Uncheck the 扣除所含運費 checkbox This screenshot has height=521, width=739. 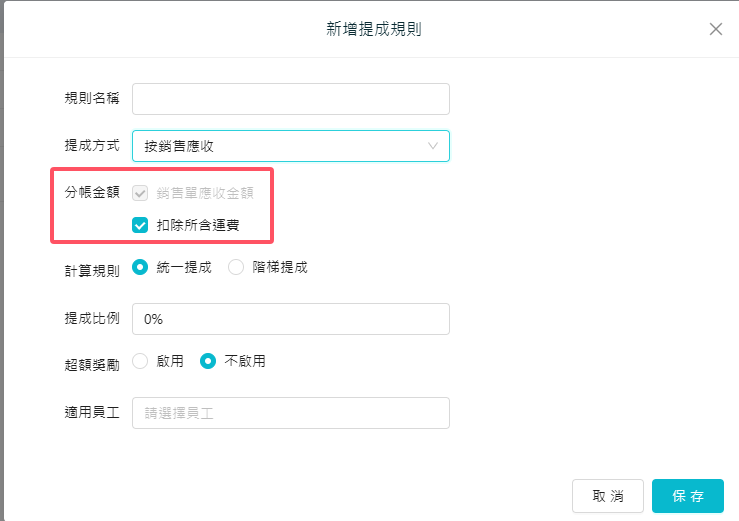[x=140, y=225]
